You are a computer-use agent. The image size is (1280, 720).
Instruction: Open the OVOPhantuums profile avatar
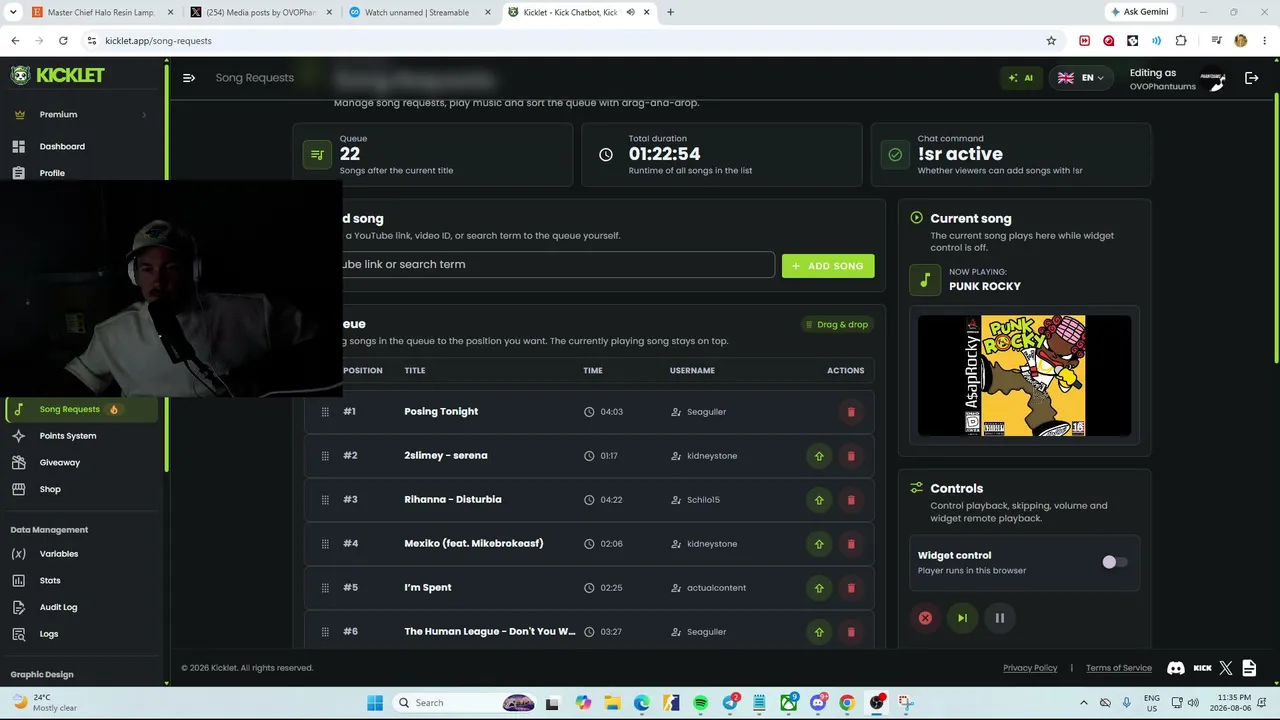tap(1214, 80)
